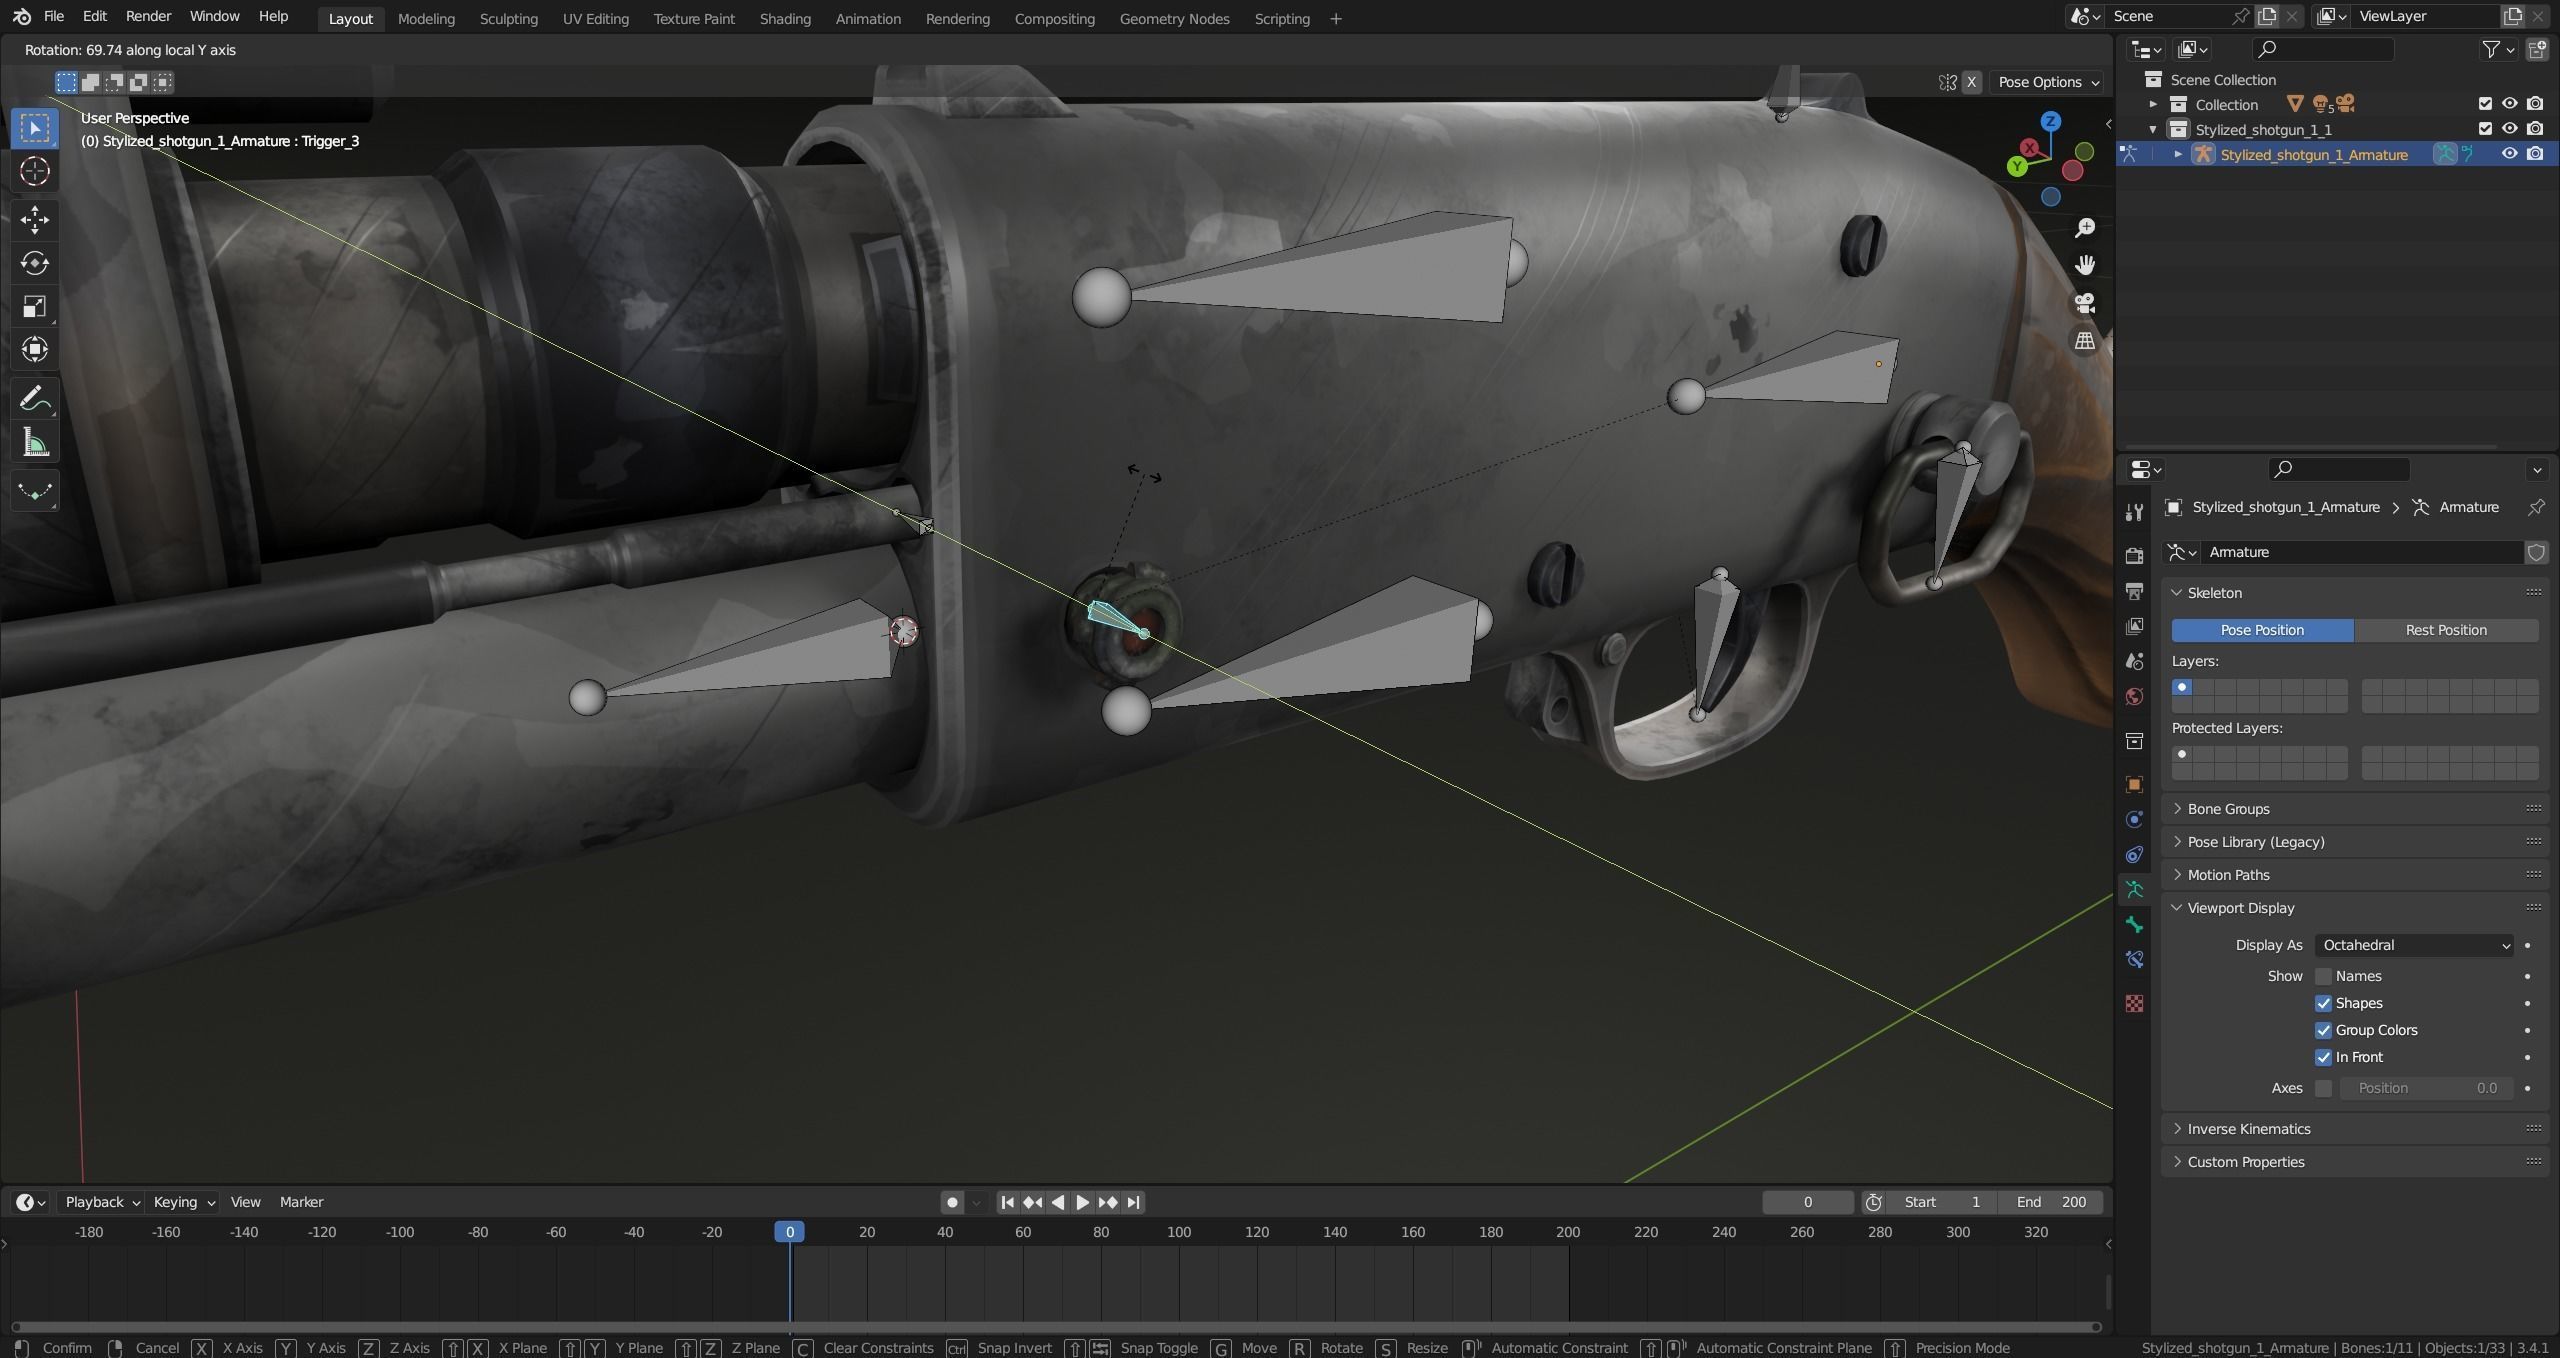Open the View Layer properties tab
2560x1358 pixels.
(2134, 626)
